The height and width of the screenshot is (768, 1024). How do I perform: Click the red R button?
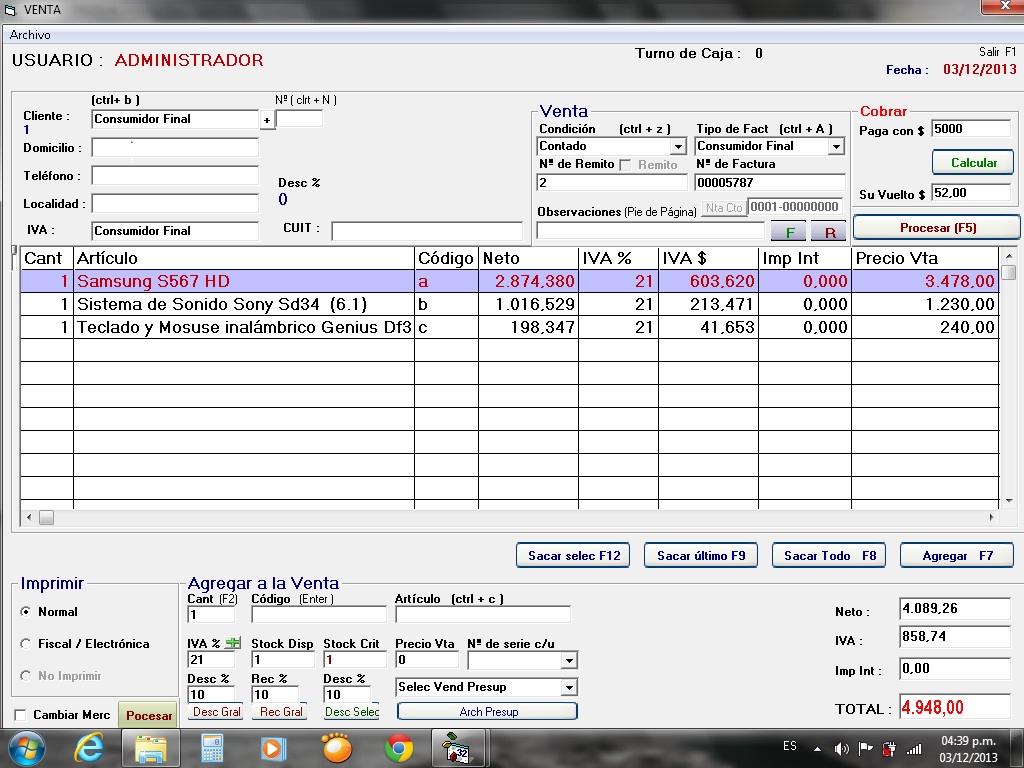click(x=829, y=232)
